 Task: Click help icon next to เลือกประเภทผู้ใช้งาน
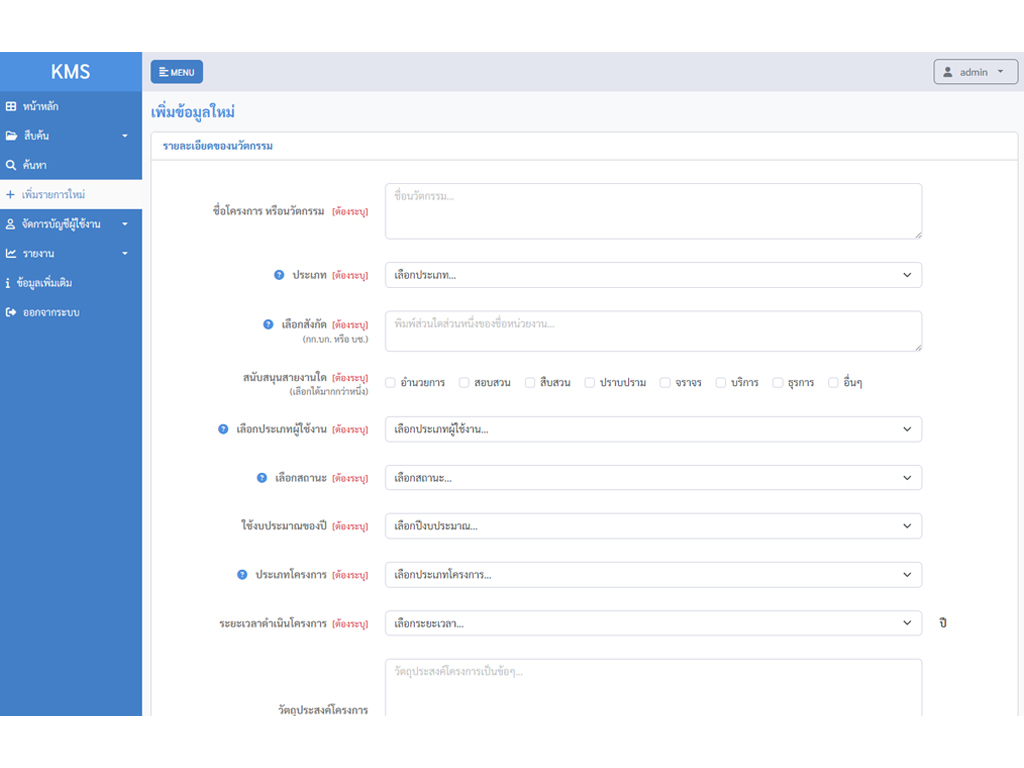(x=223, y=429)
